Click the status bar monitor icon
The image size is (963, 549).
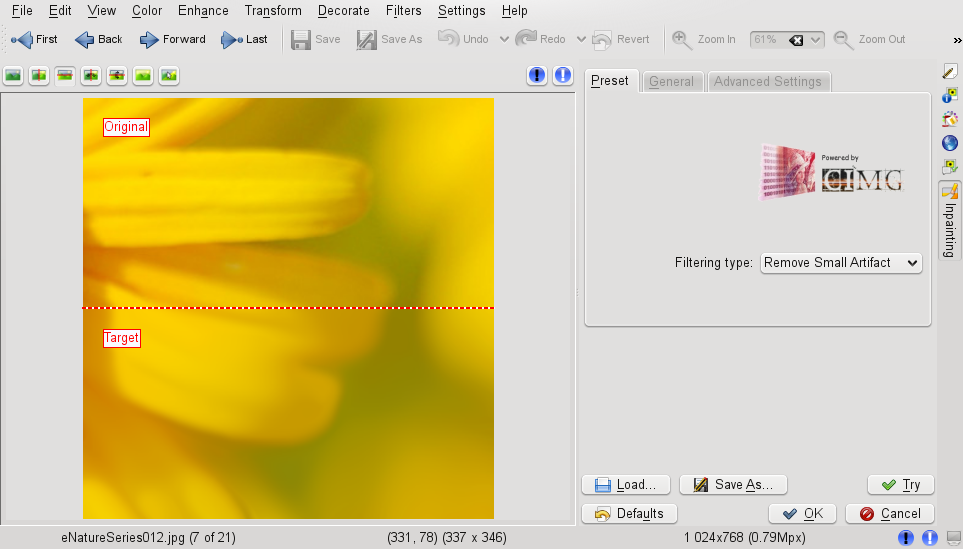click(x=954, y=539)
